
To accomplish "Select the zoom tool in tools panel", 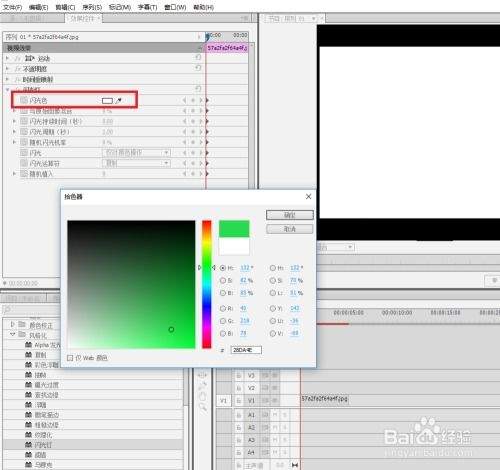I will 202,406.
